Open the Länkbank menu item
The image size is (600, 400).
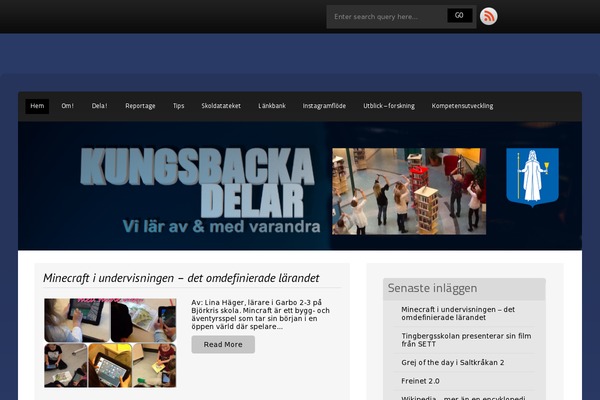[x=272, y=106]
